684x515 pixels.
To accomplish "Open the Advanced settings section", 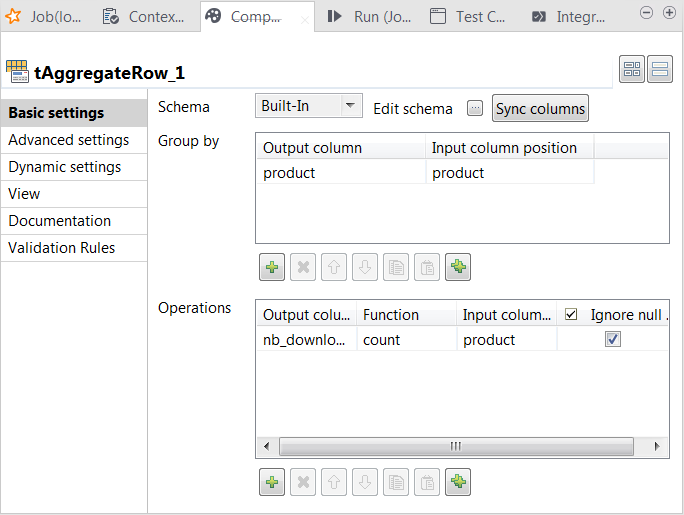I will click(x=69, y=140).
